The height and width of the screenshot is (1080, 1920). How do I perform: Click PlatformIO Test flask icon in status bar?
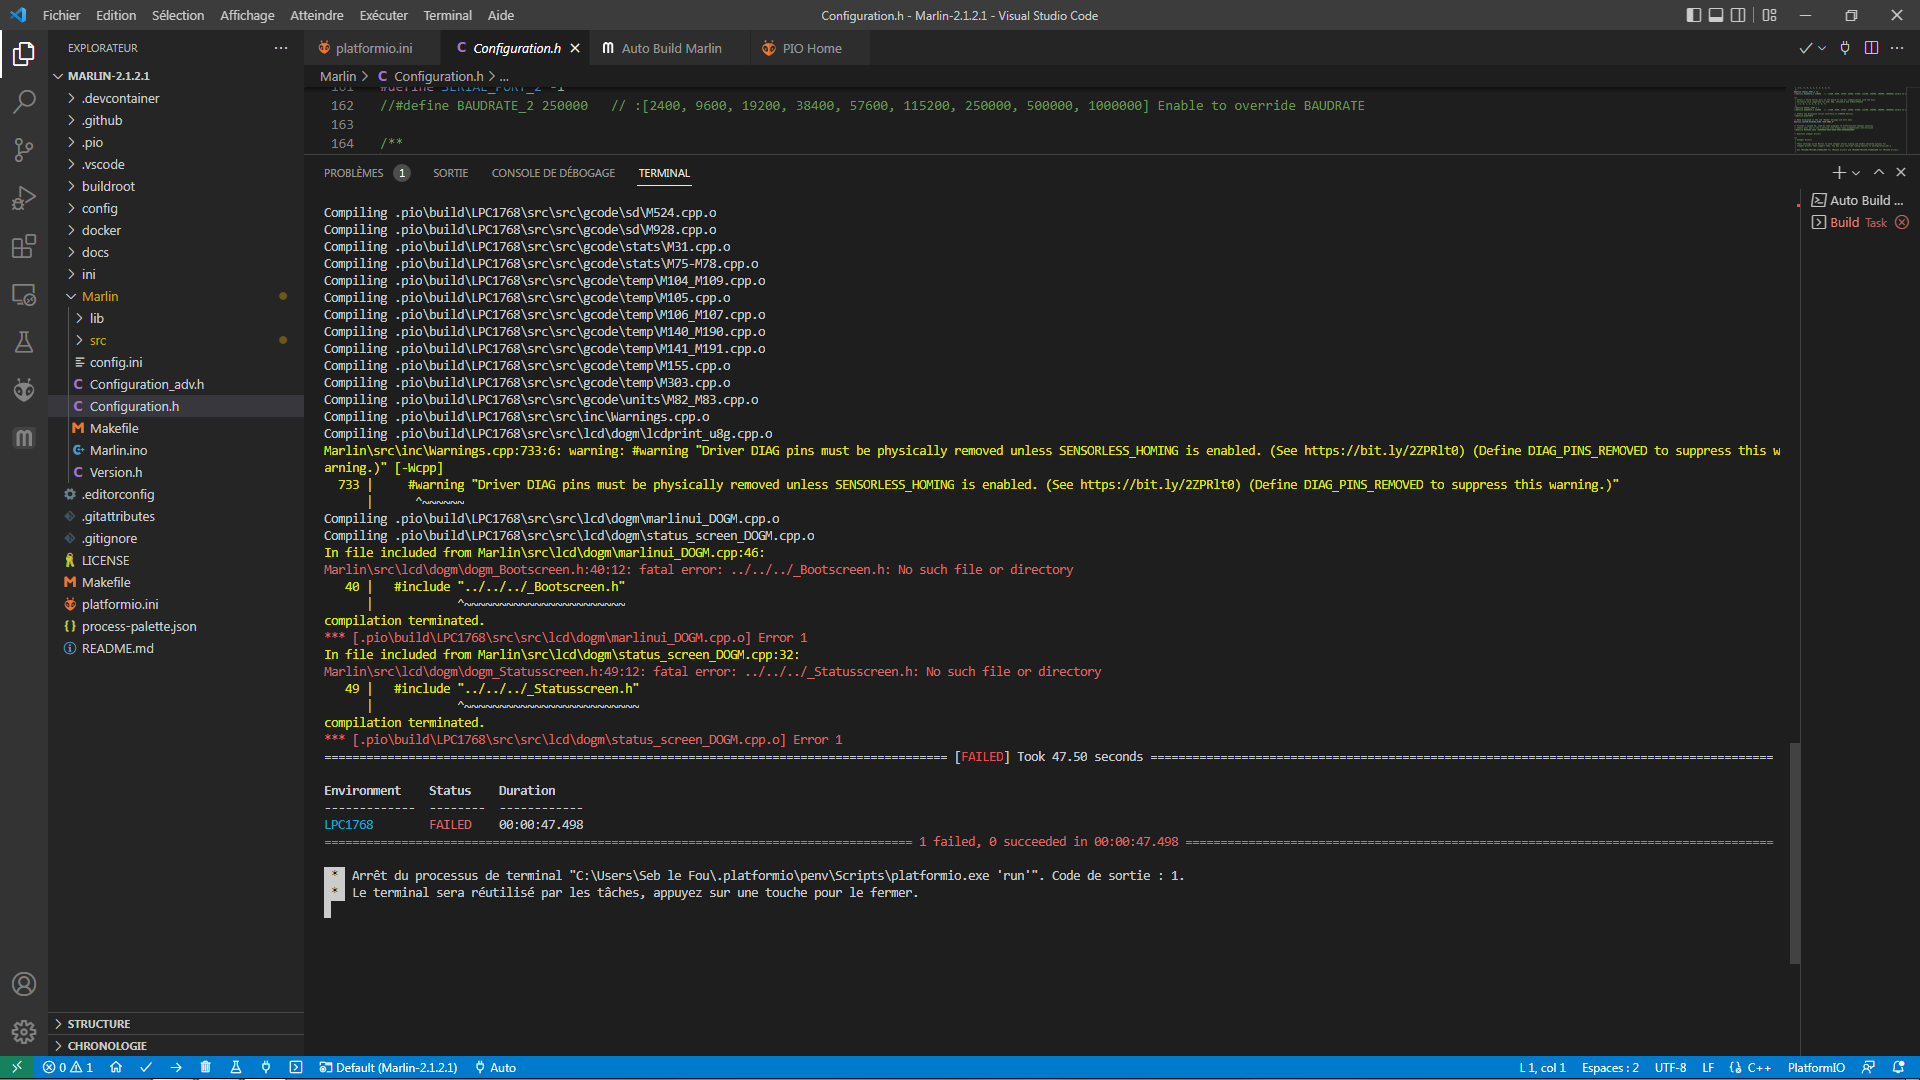pos(236,1067)
